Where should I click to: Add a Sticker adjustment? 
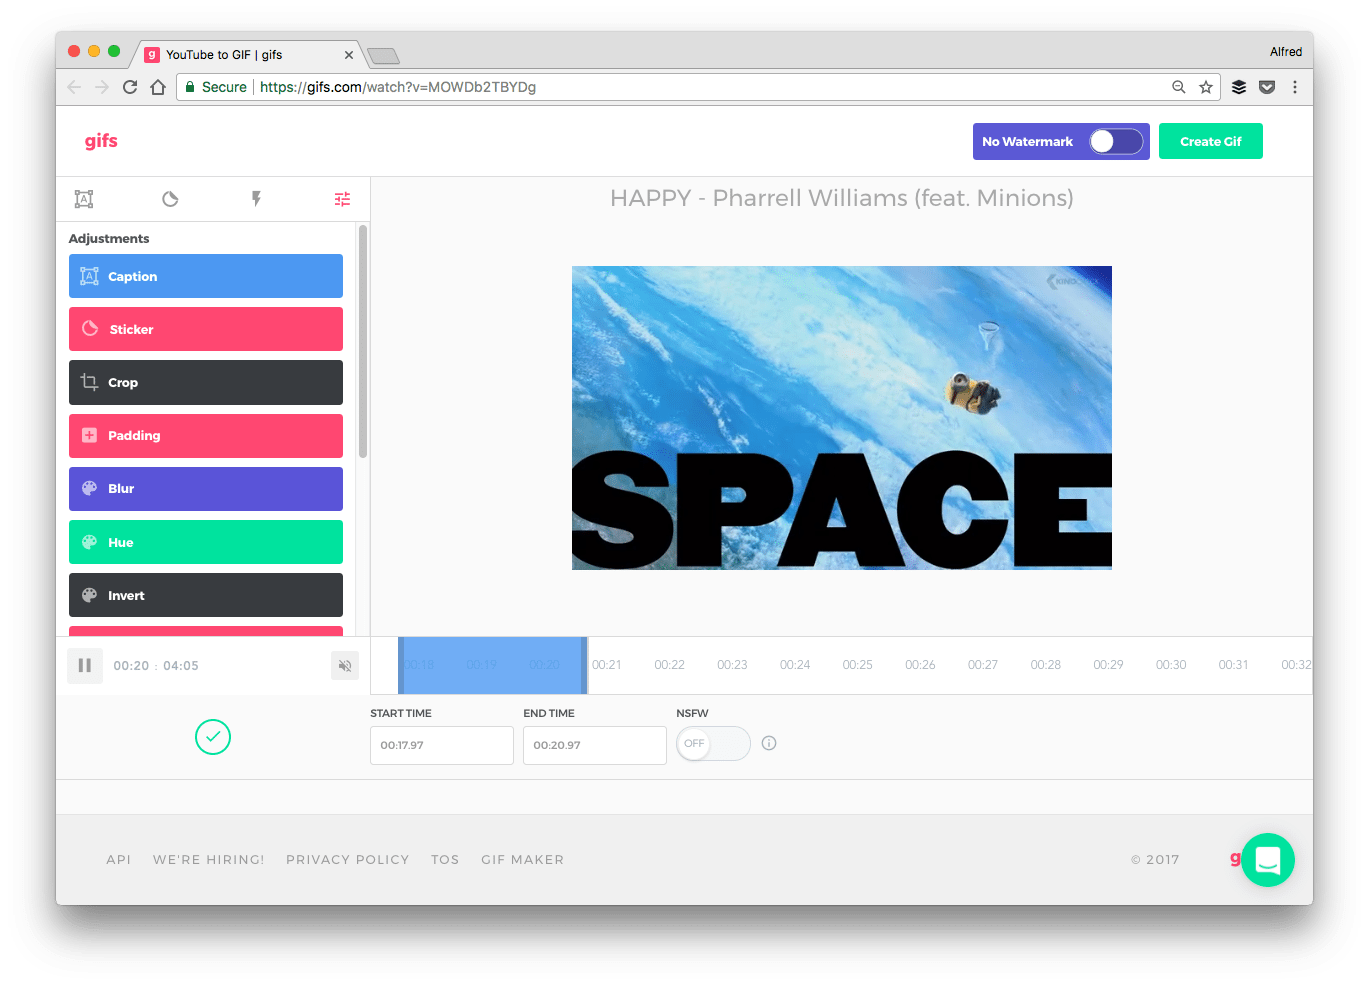tap(206, 329)
